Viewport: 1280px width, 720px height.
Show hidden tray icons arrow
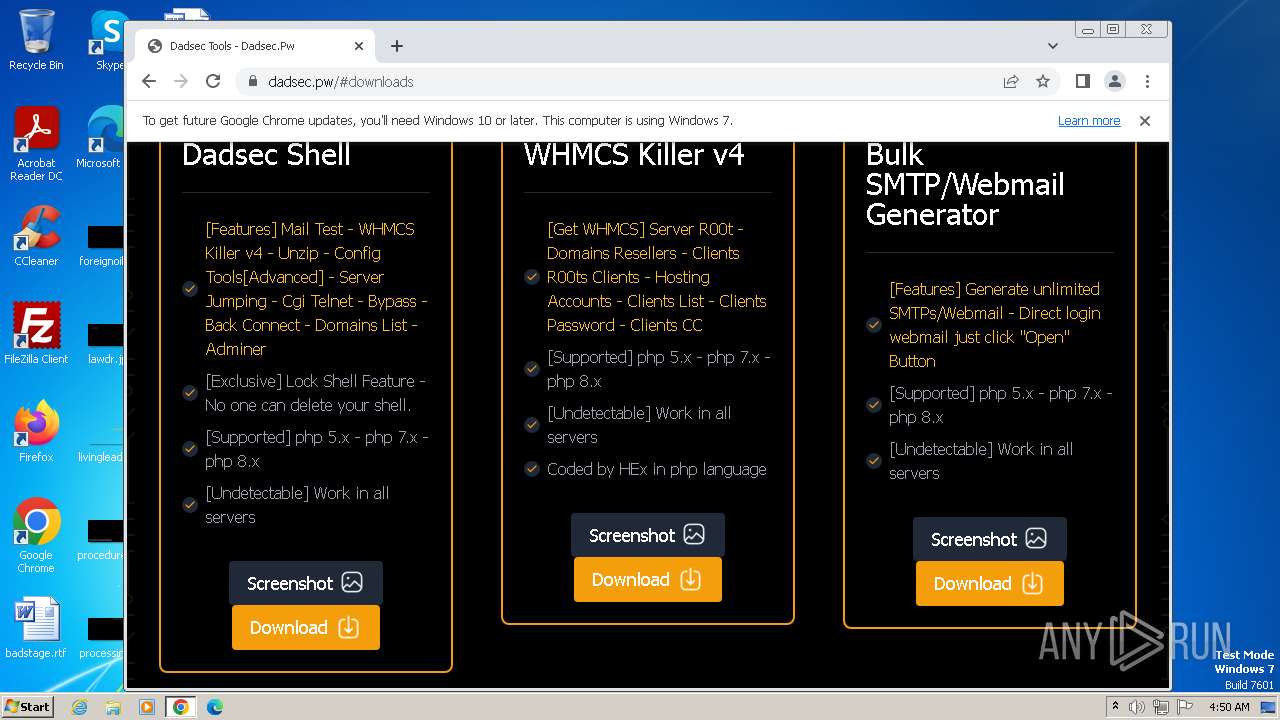1115,707
